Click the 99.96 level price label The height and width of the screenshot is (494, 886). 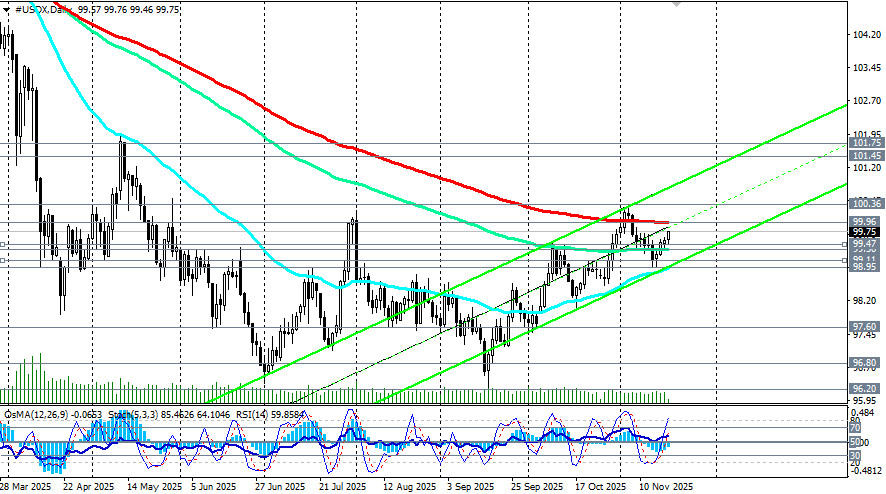tap(865, 222)
